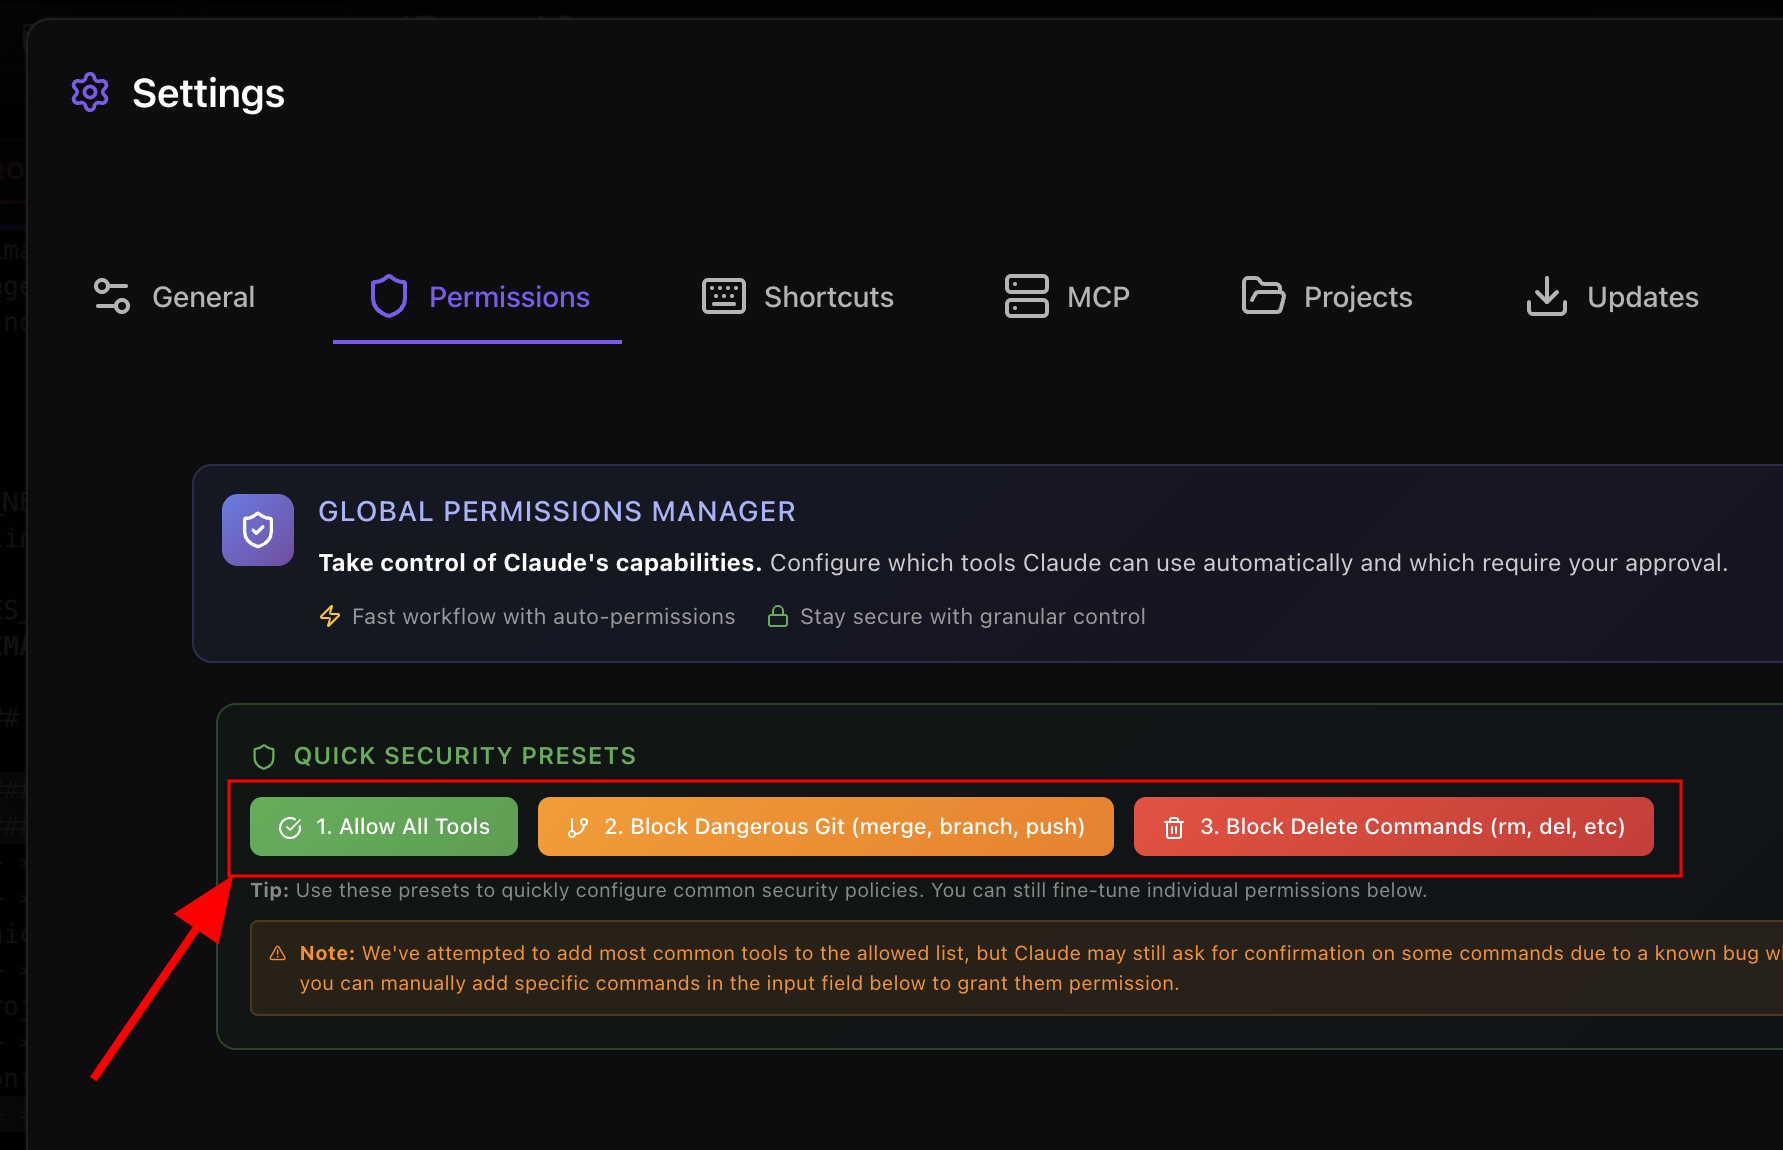Click the Projects folder icon
The width and height of the screenshot is (1783, 1150).
tap(1263, 296)
